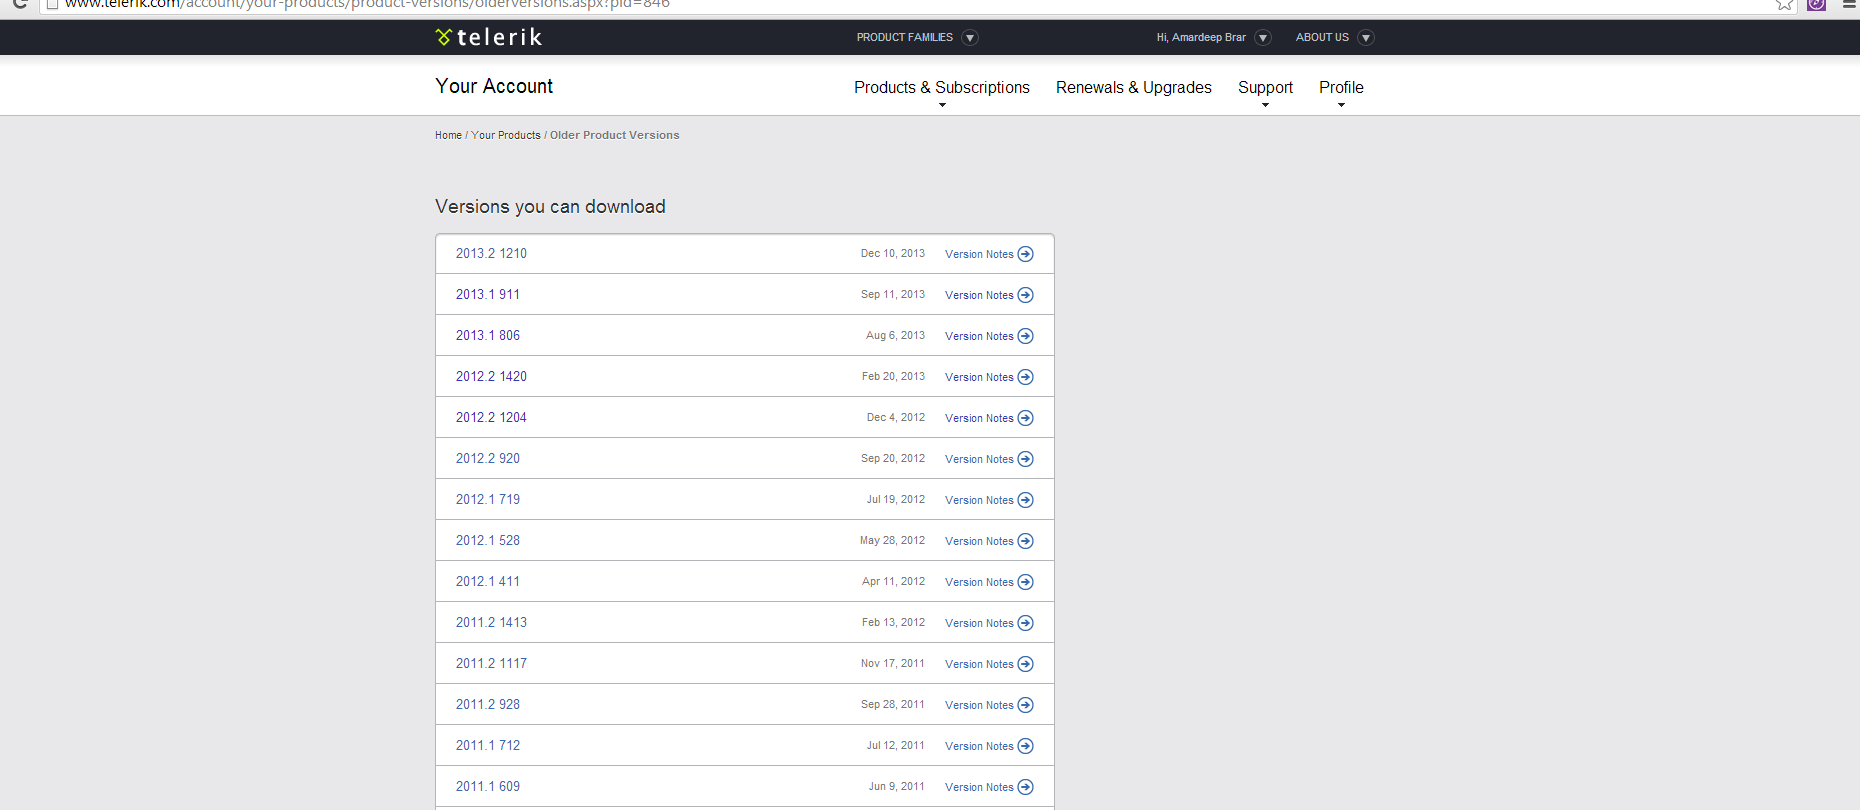The image size is (1860, 810).
Task: Download version 2011.2 1117
Action: 491,664
